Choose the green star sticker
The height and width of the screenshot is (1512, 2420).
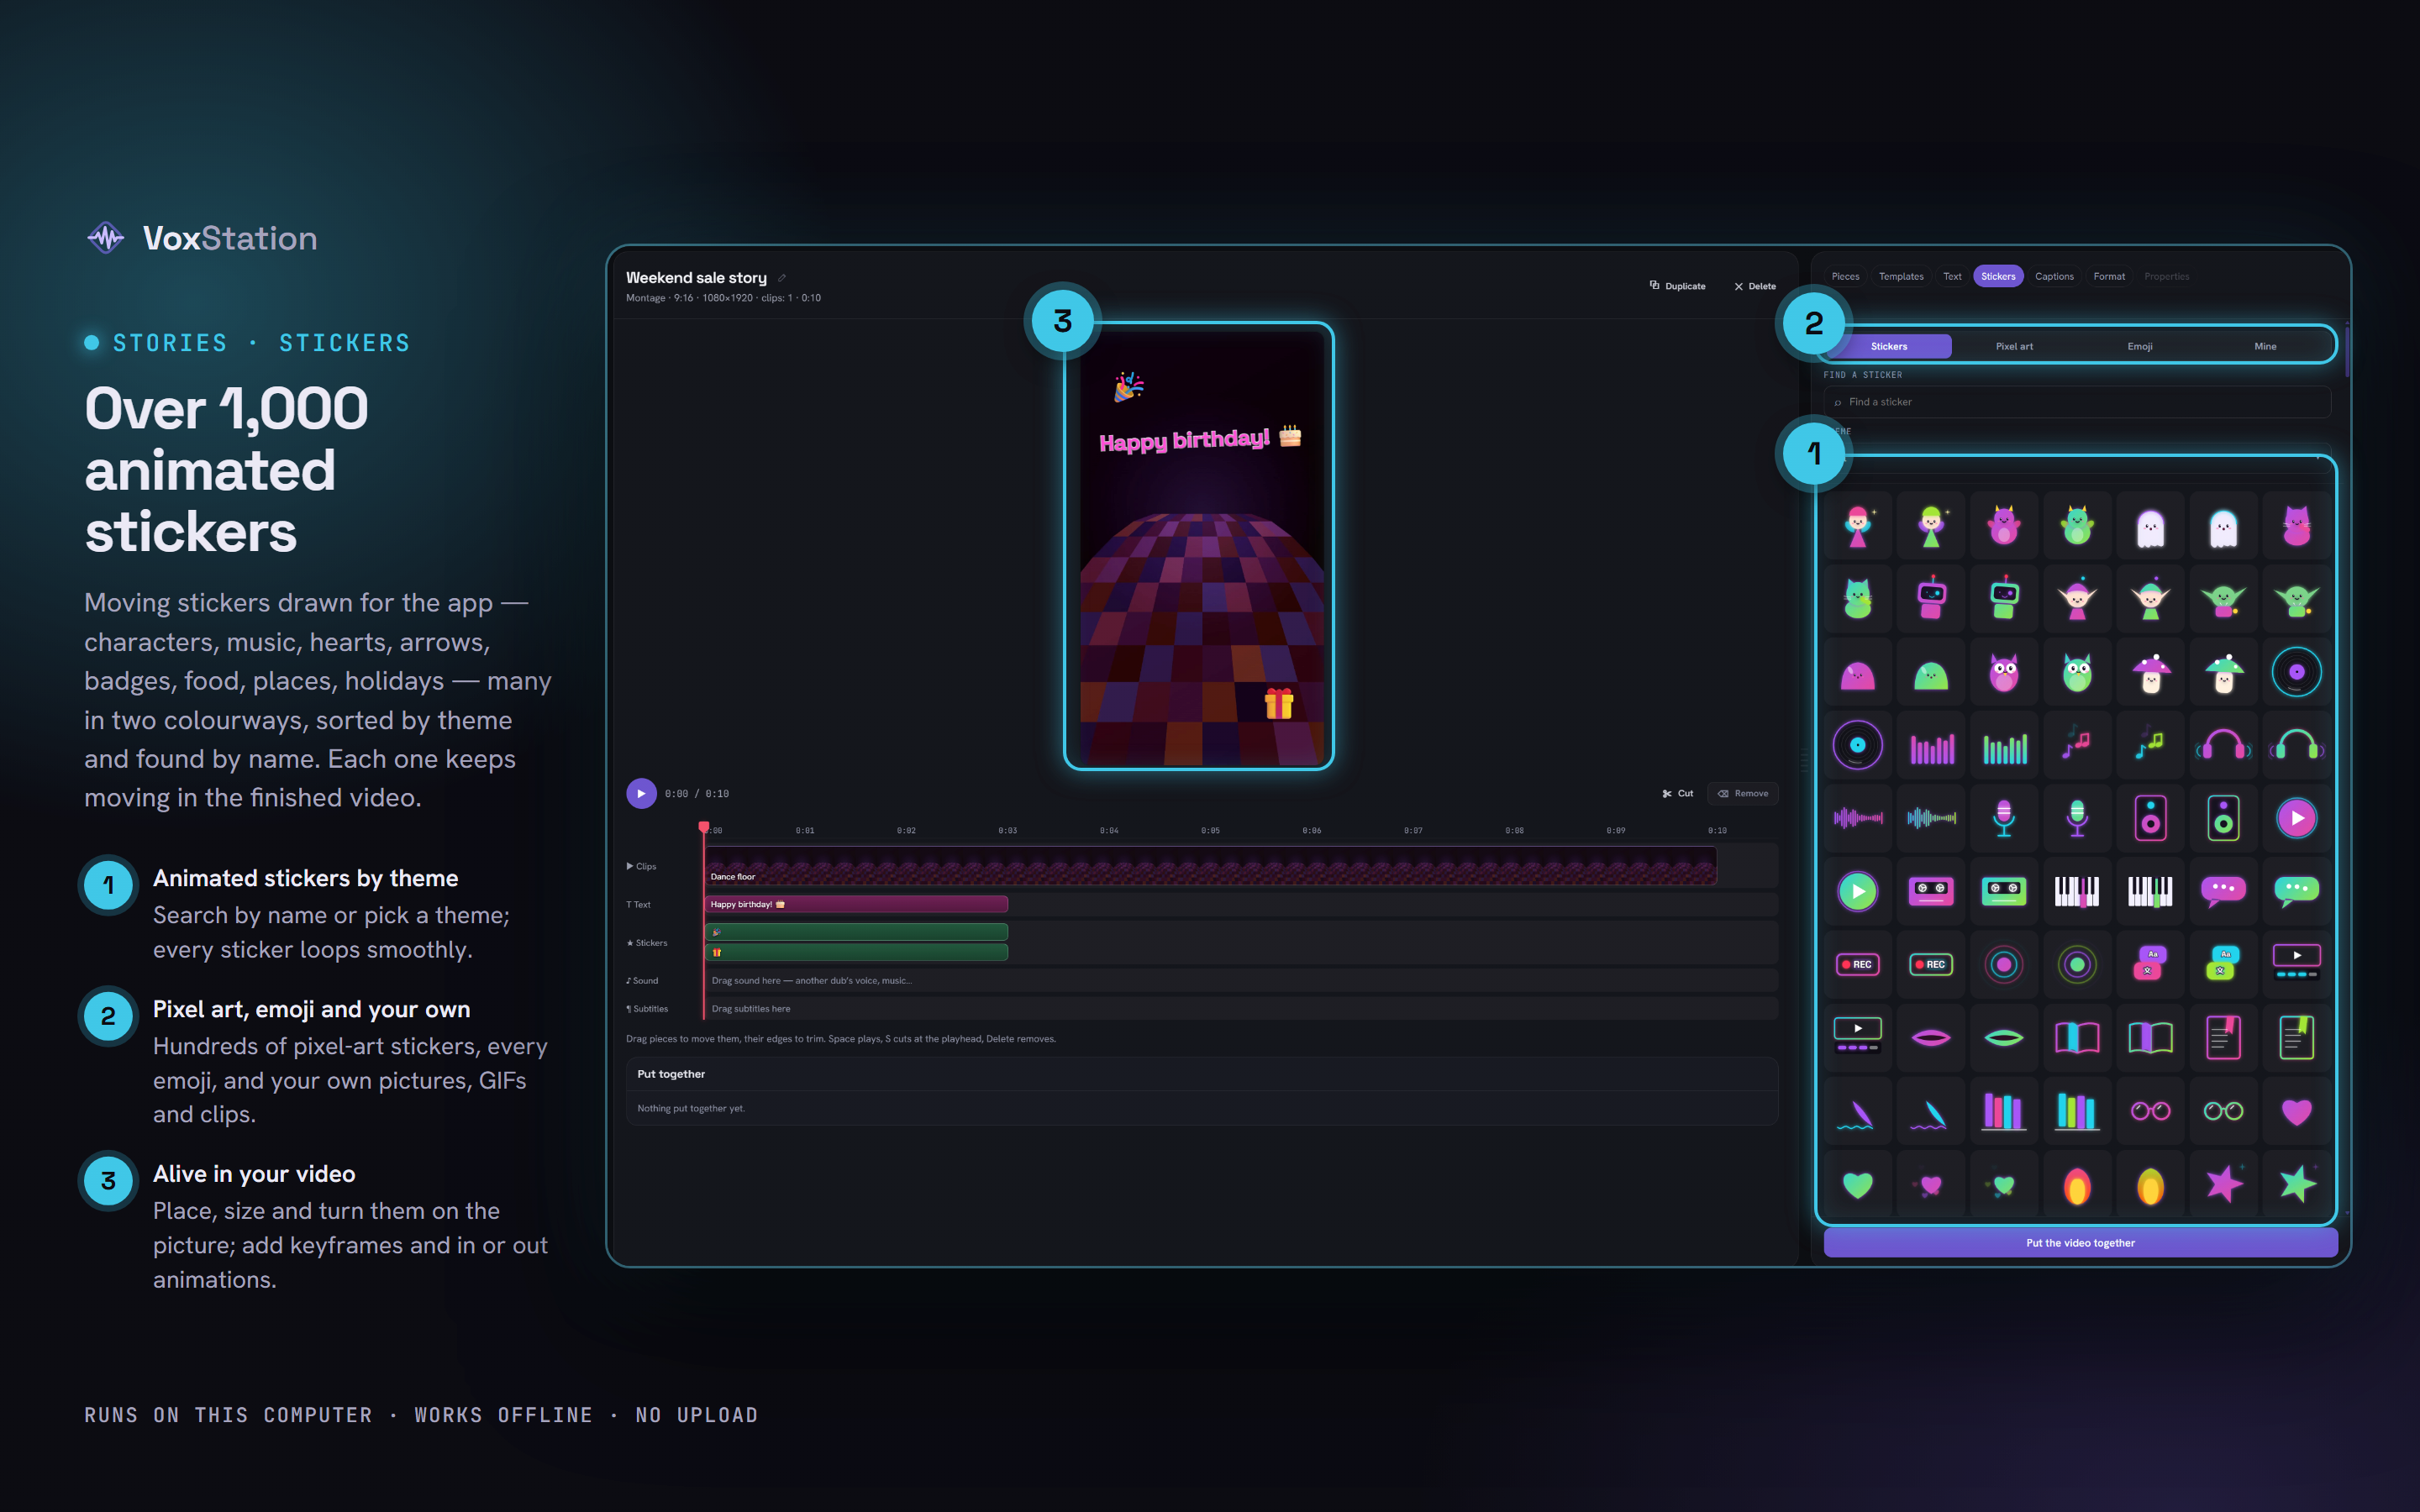pyautogui.click(x=2296, y=1184)
